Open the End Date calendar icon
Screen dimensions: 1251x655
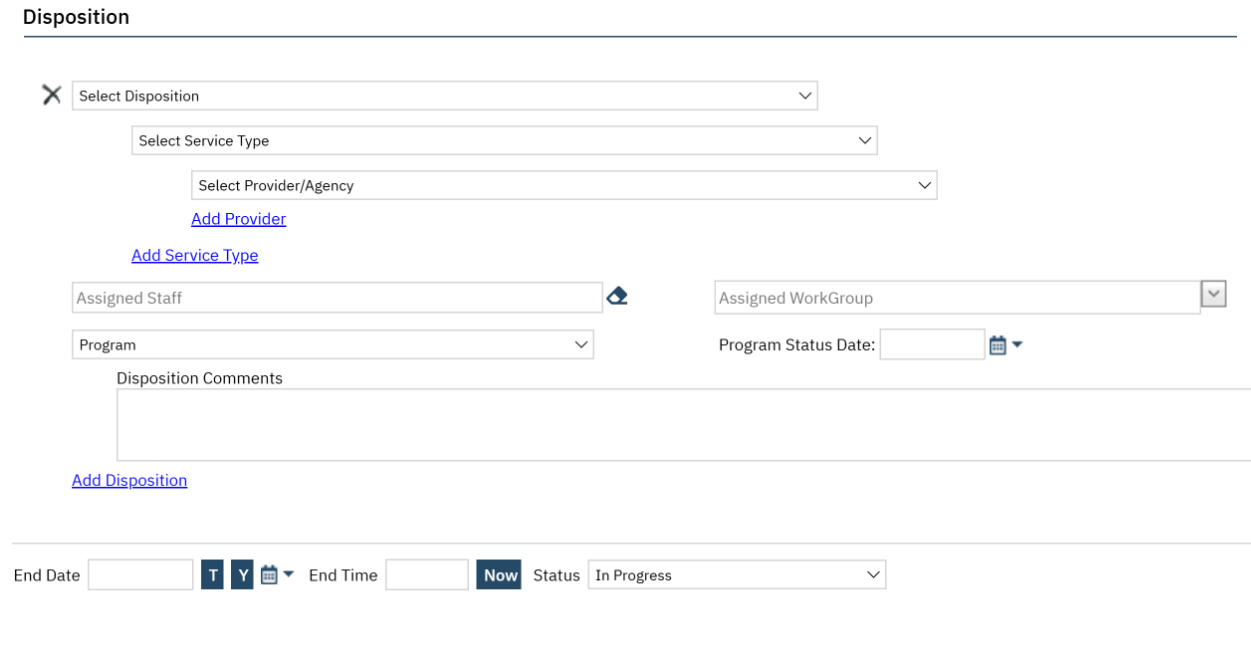point(269,575)
